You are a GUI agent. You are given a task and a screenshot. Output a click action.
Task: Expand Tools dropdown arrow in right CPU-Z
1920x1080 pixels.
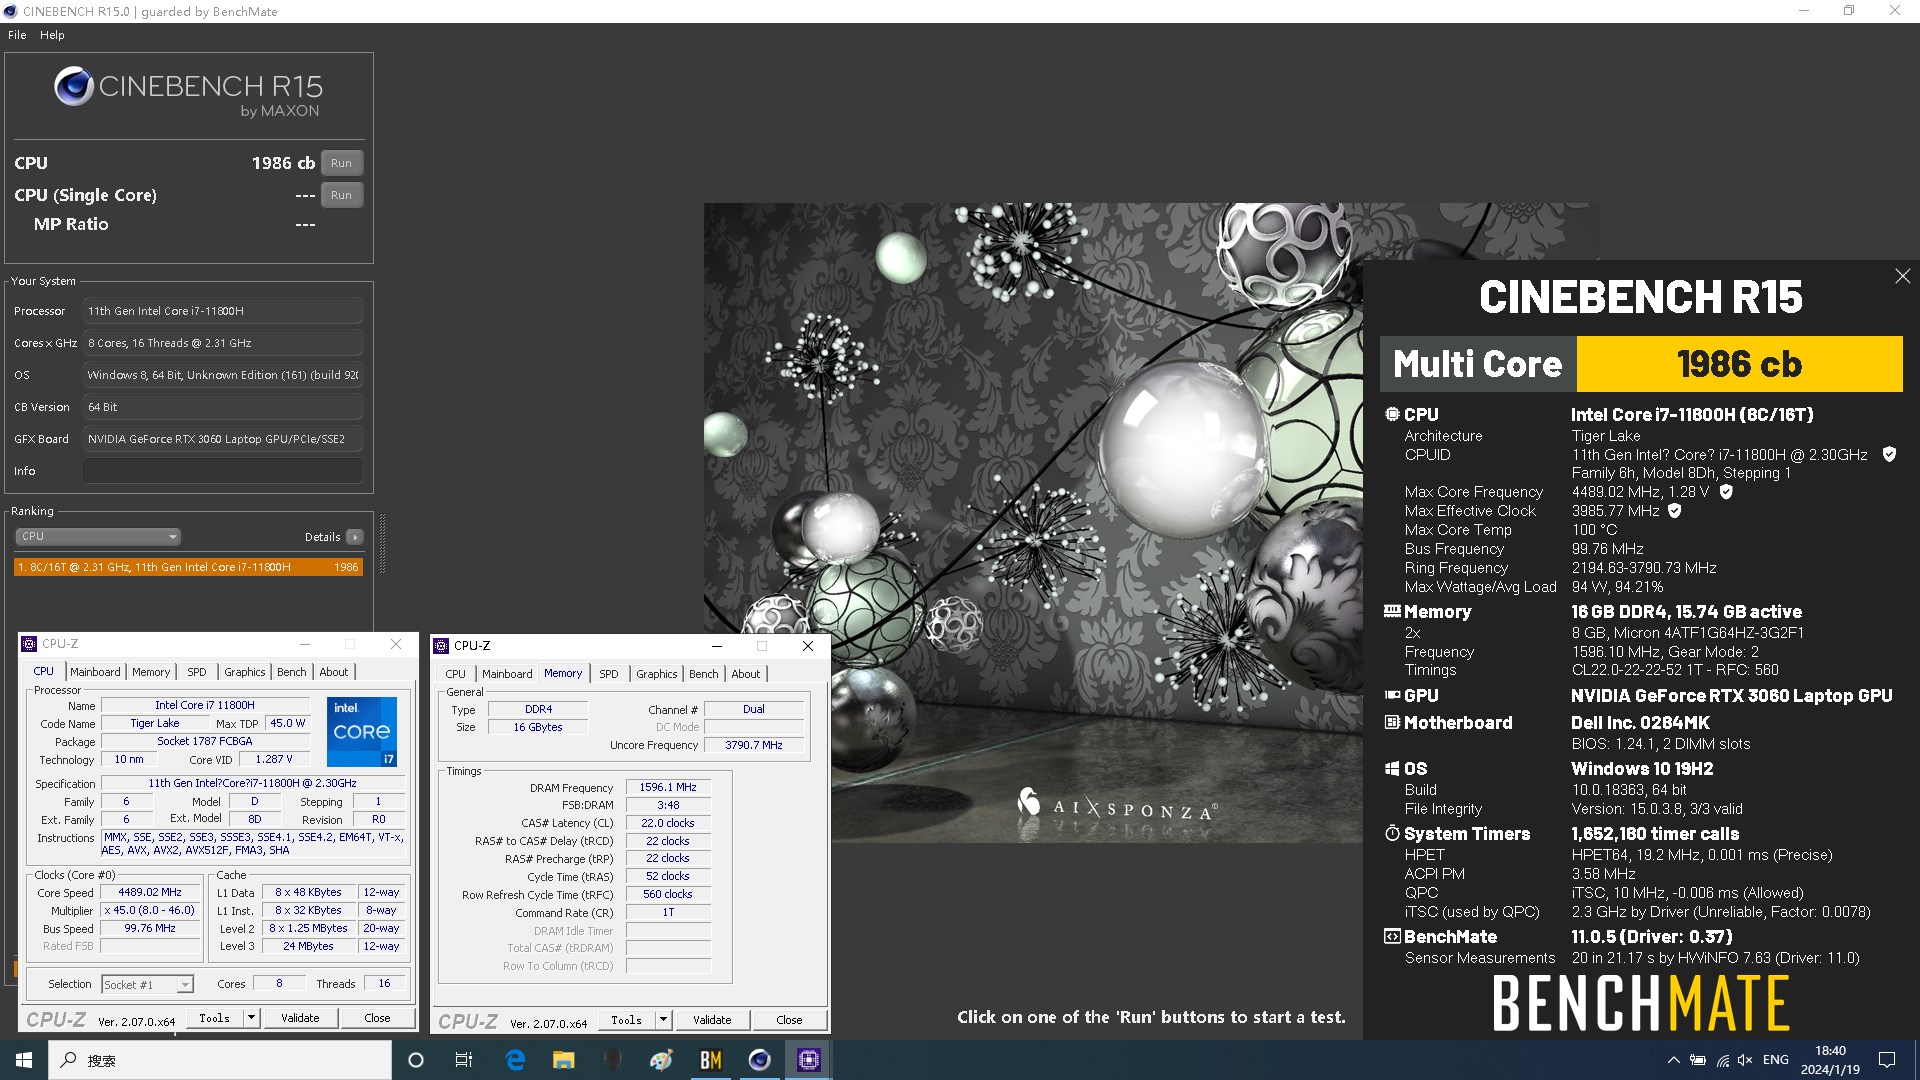(663, 1020)
